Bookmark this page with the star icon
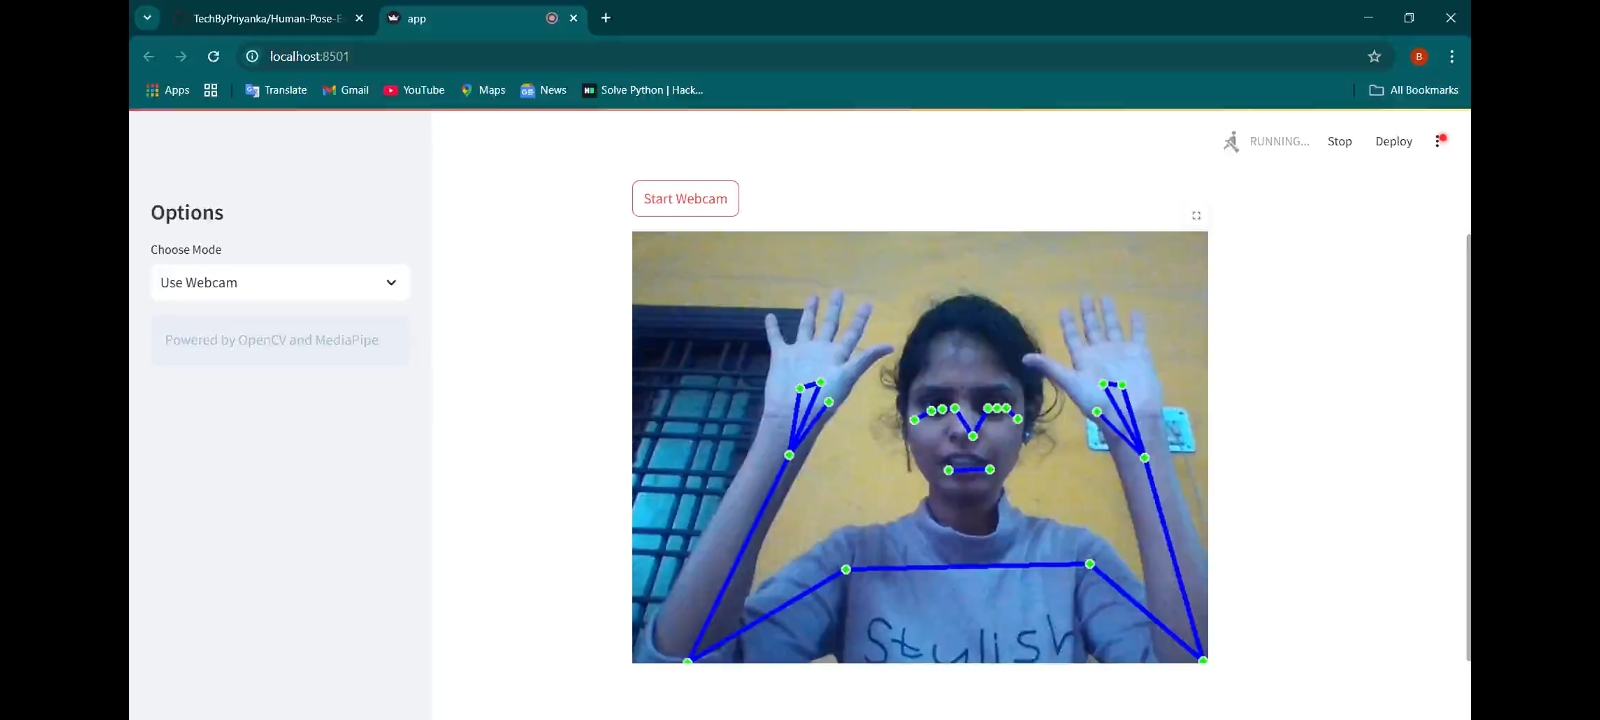Viewport: 1600px width, 720px height. (1374, 57)
